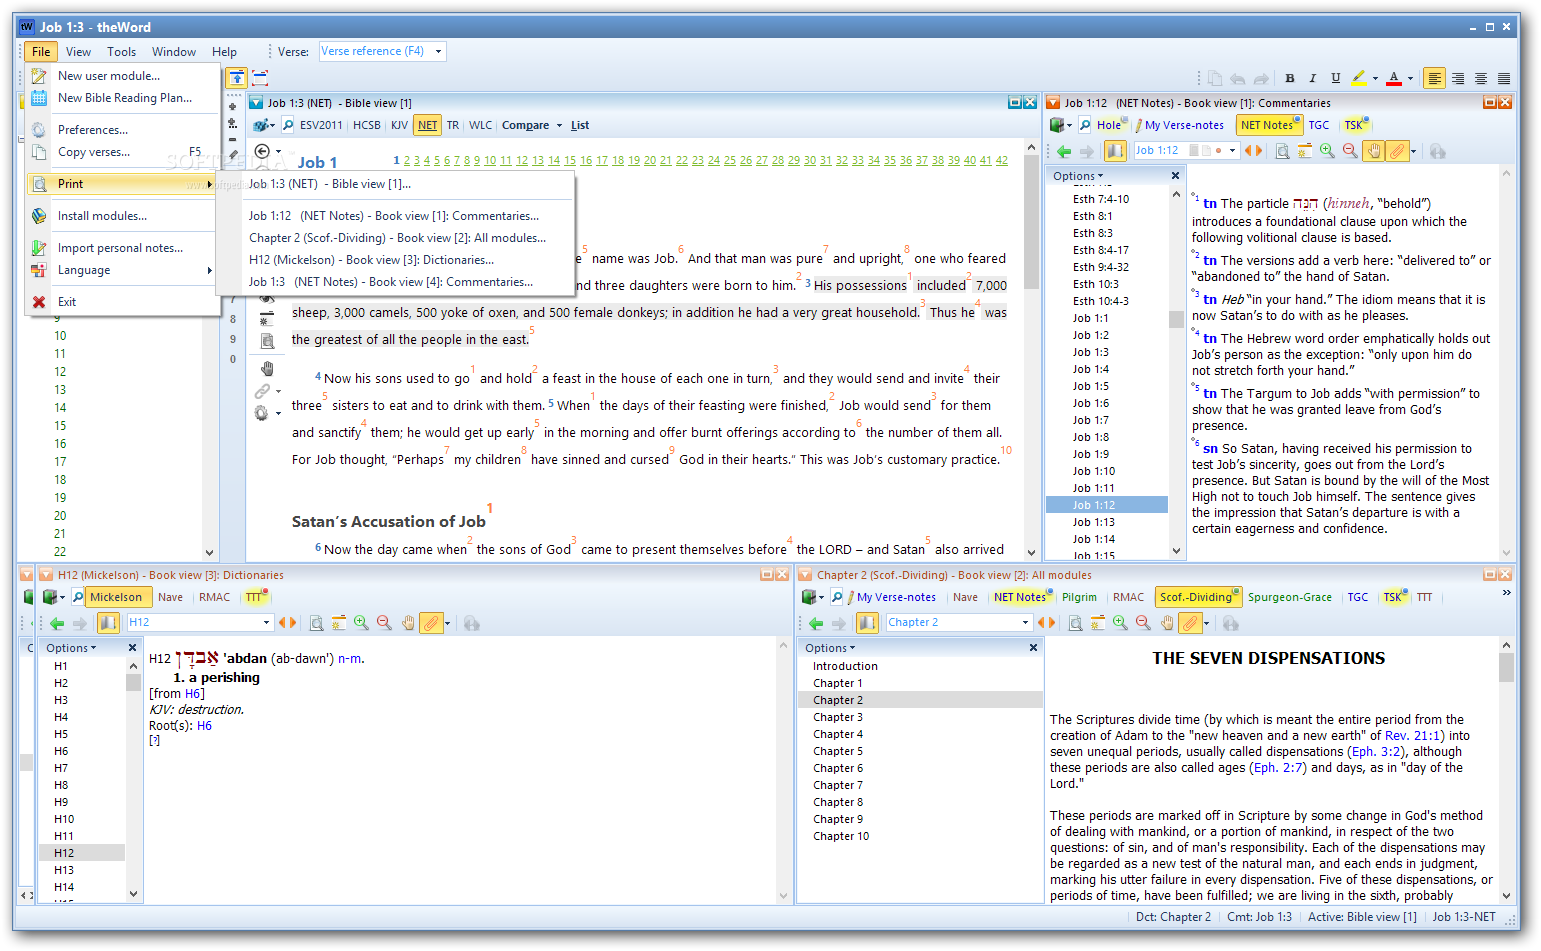Toggle book tree panel in Commentaries view
The width and height of the screenshot is (1541, 951).
click(x=1115, y=151)
